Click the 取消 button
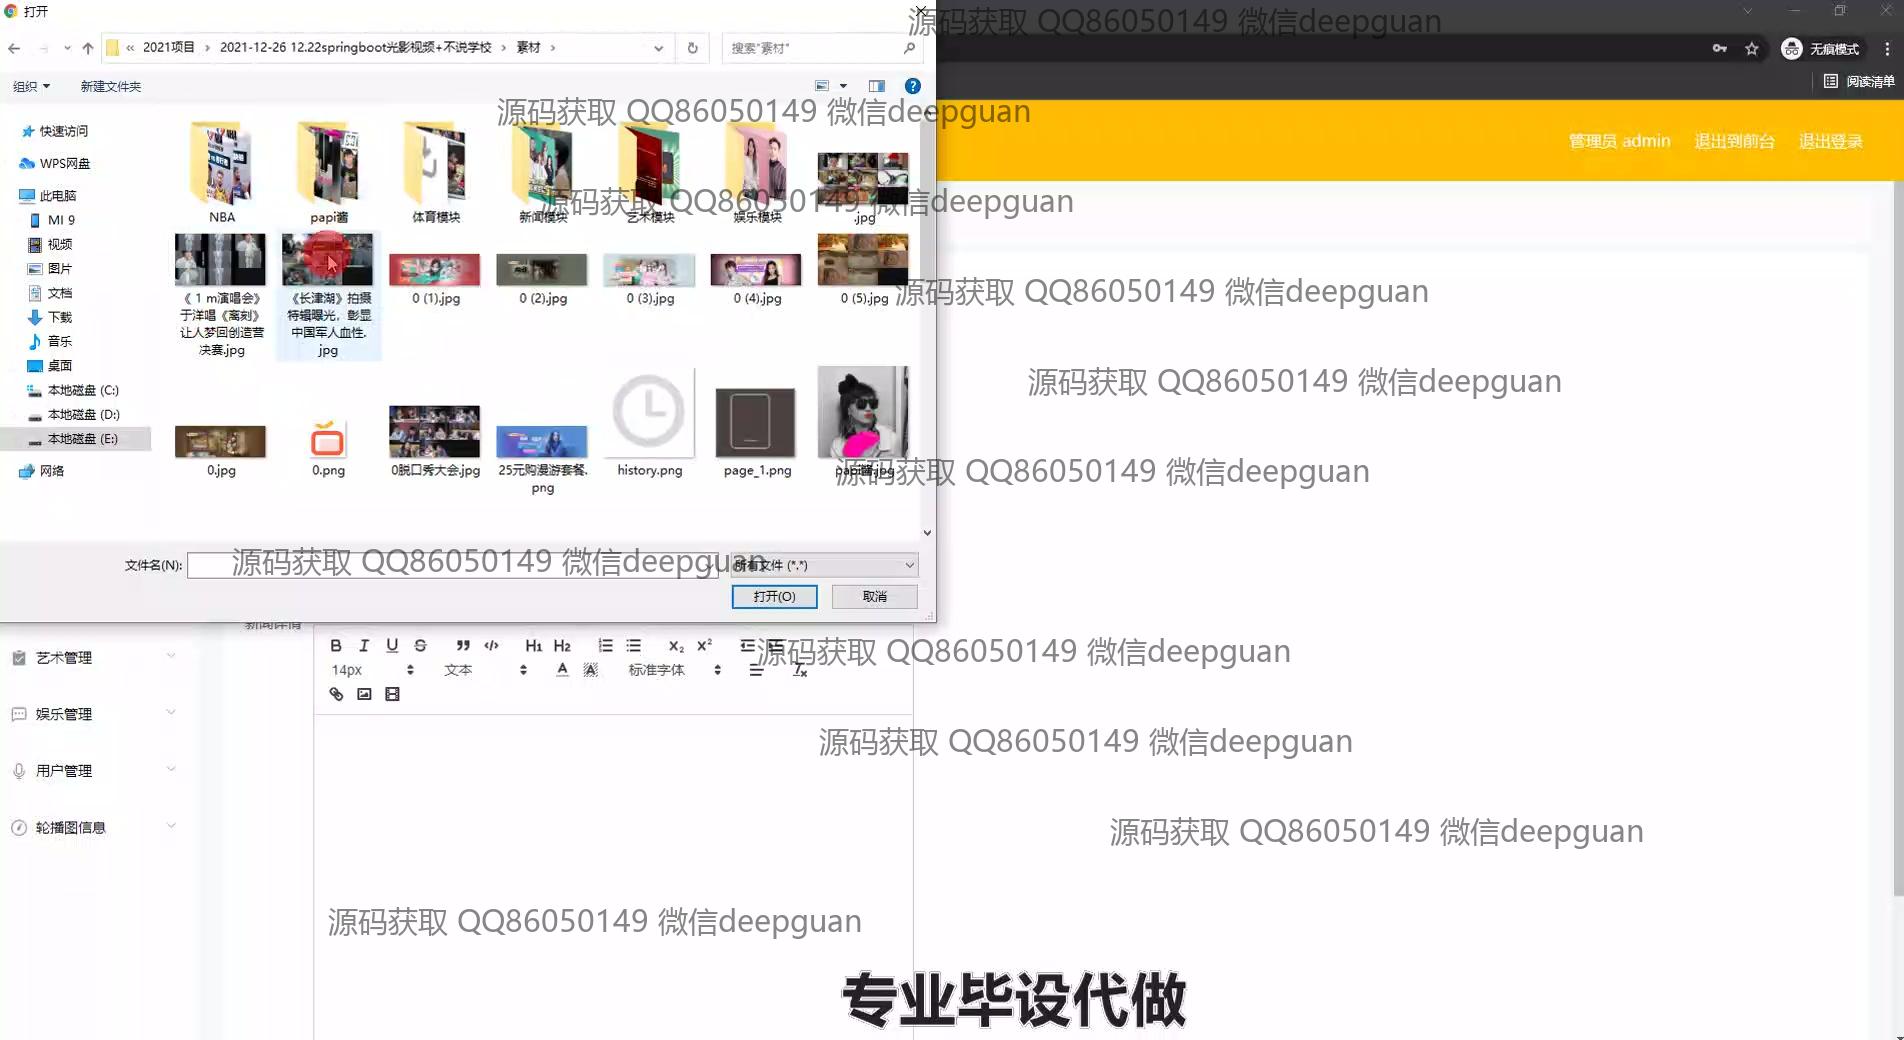Viewport: 1904px width, 1040px height. coord(874,596)
